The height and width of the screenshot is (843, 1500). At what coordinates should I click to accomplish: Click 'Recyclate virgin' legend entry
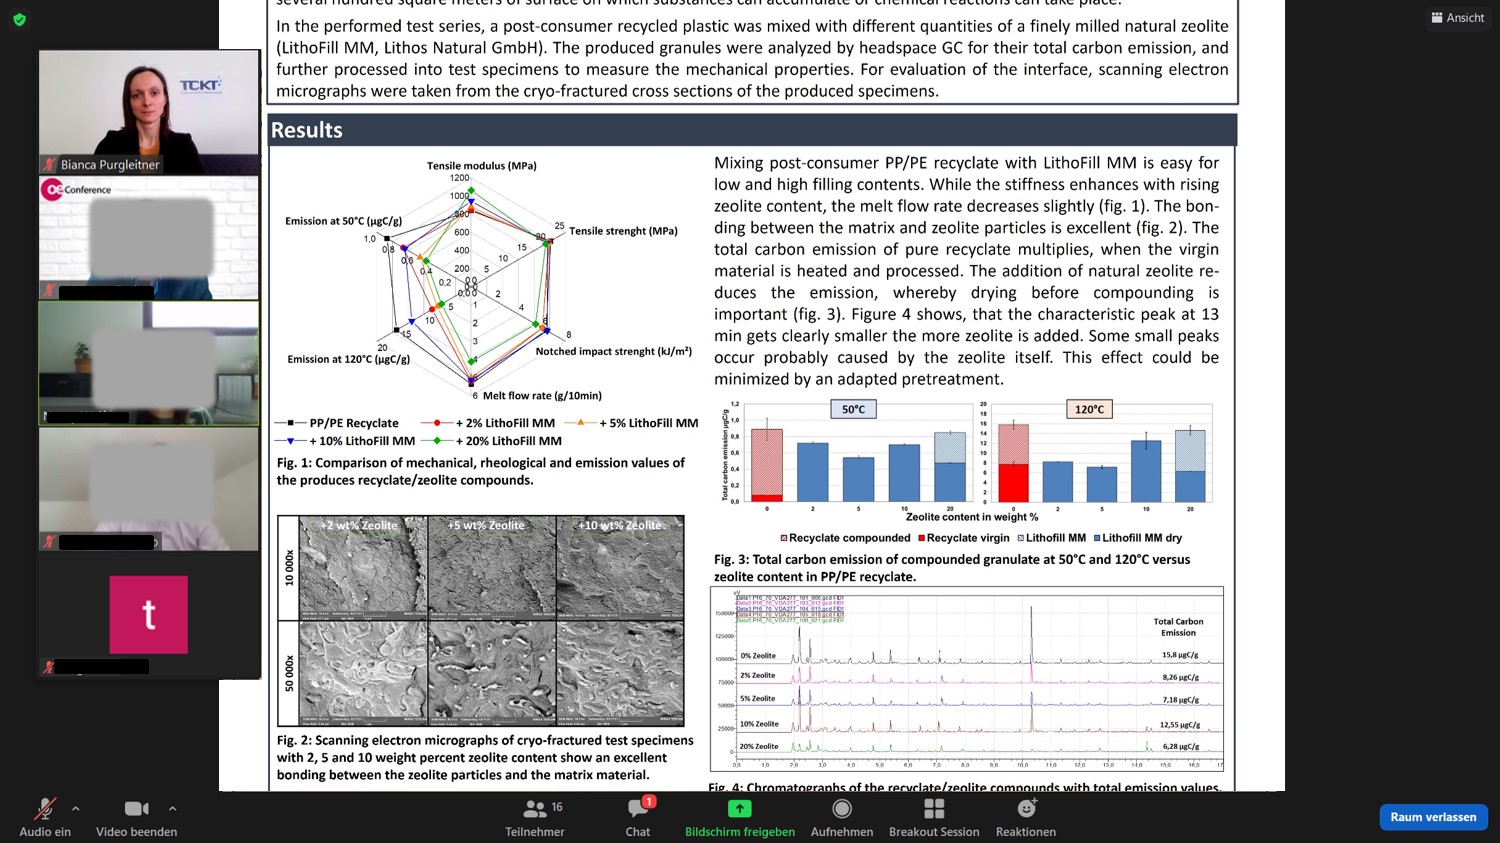click(963, 538)
